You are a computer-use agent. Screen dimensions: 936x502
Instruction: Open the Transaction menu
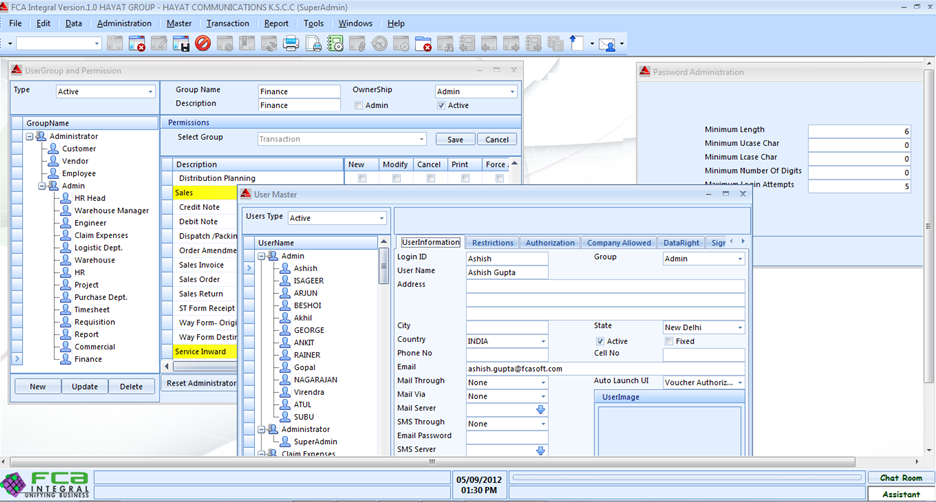[x=227, y=23]
